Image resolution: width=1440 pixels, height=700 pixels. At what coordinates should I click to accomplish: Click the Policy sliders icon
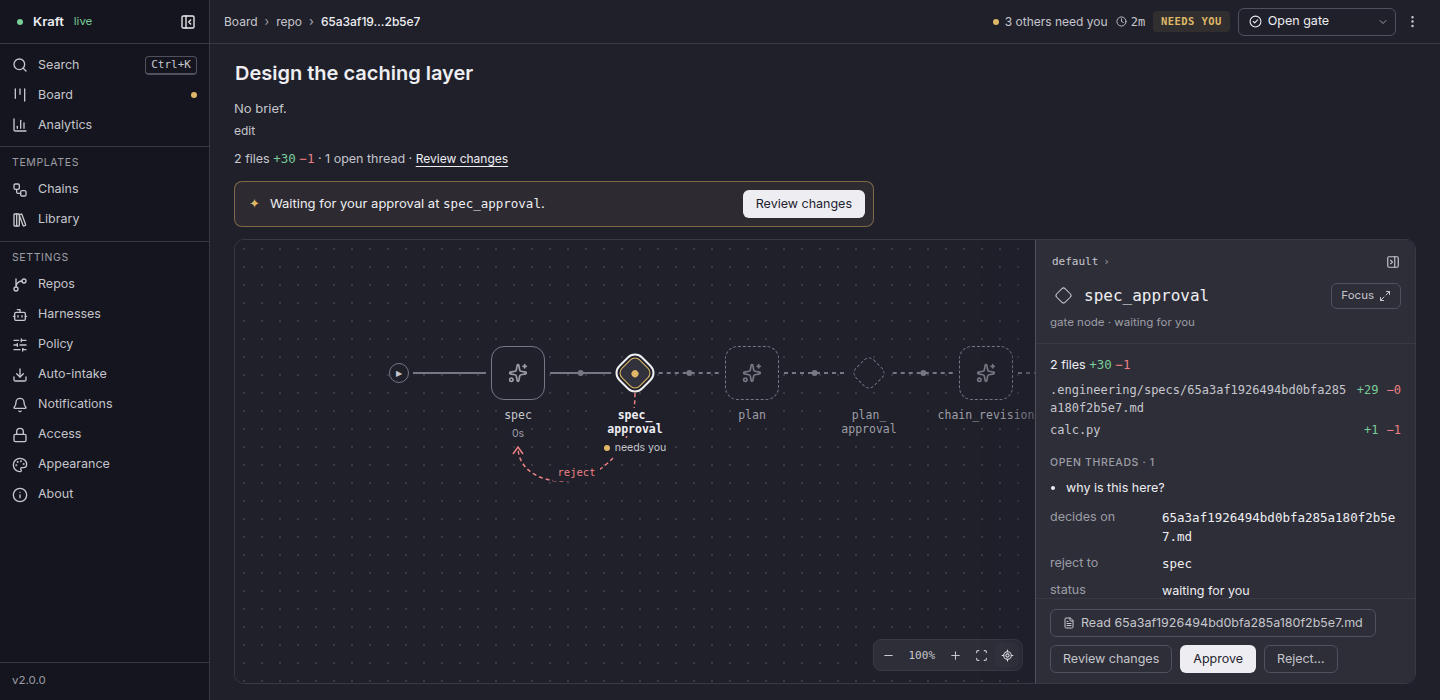tap(20, 344)
